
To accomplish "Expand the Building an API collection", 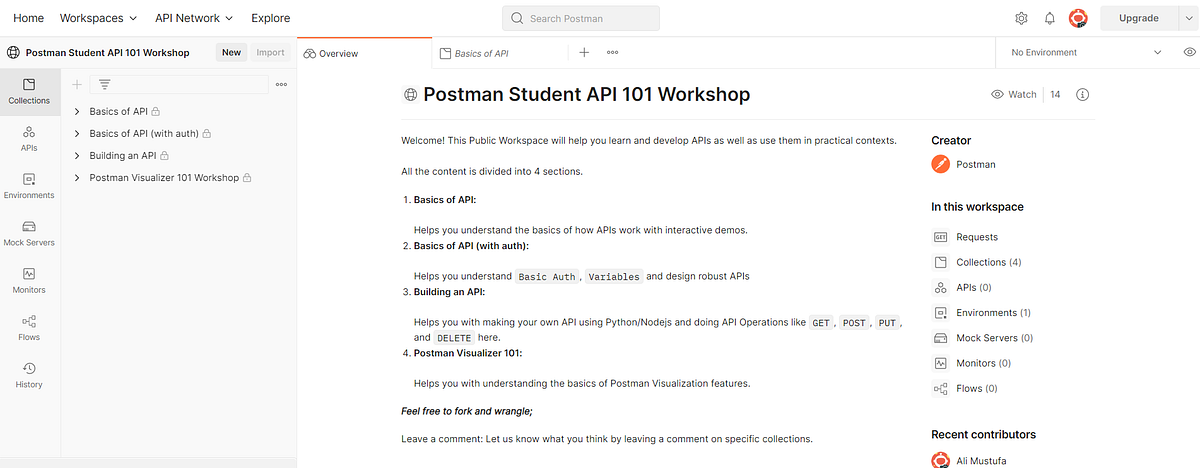I will [77, 156].
